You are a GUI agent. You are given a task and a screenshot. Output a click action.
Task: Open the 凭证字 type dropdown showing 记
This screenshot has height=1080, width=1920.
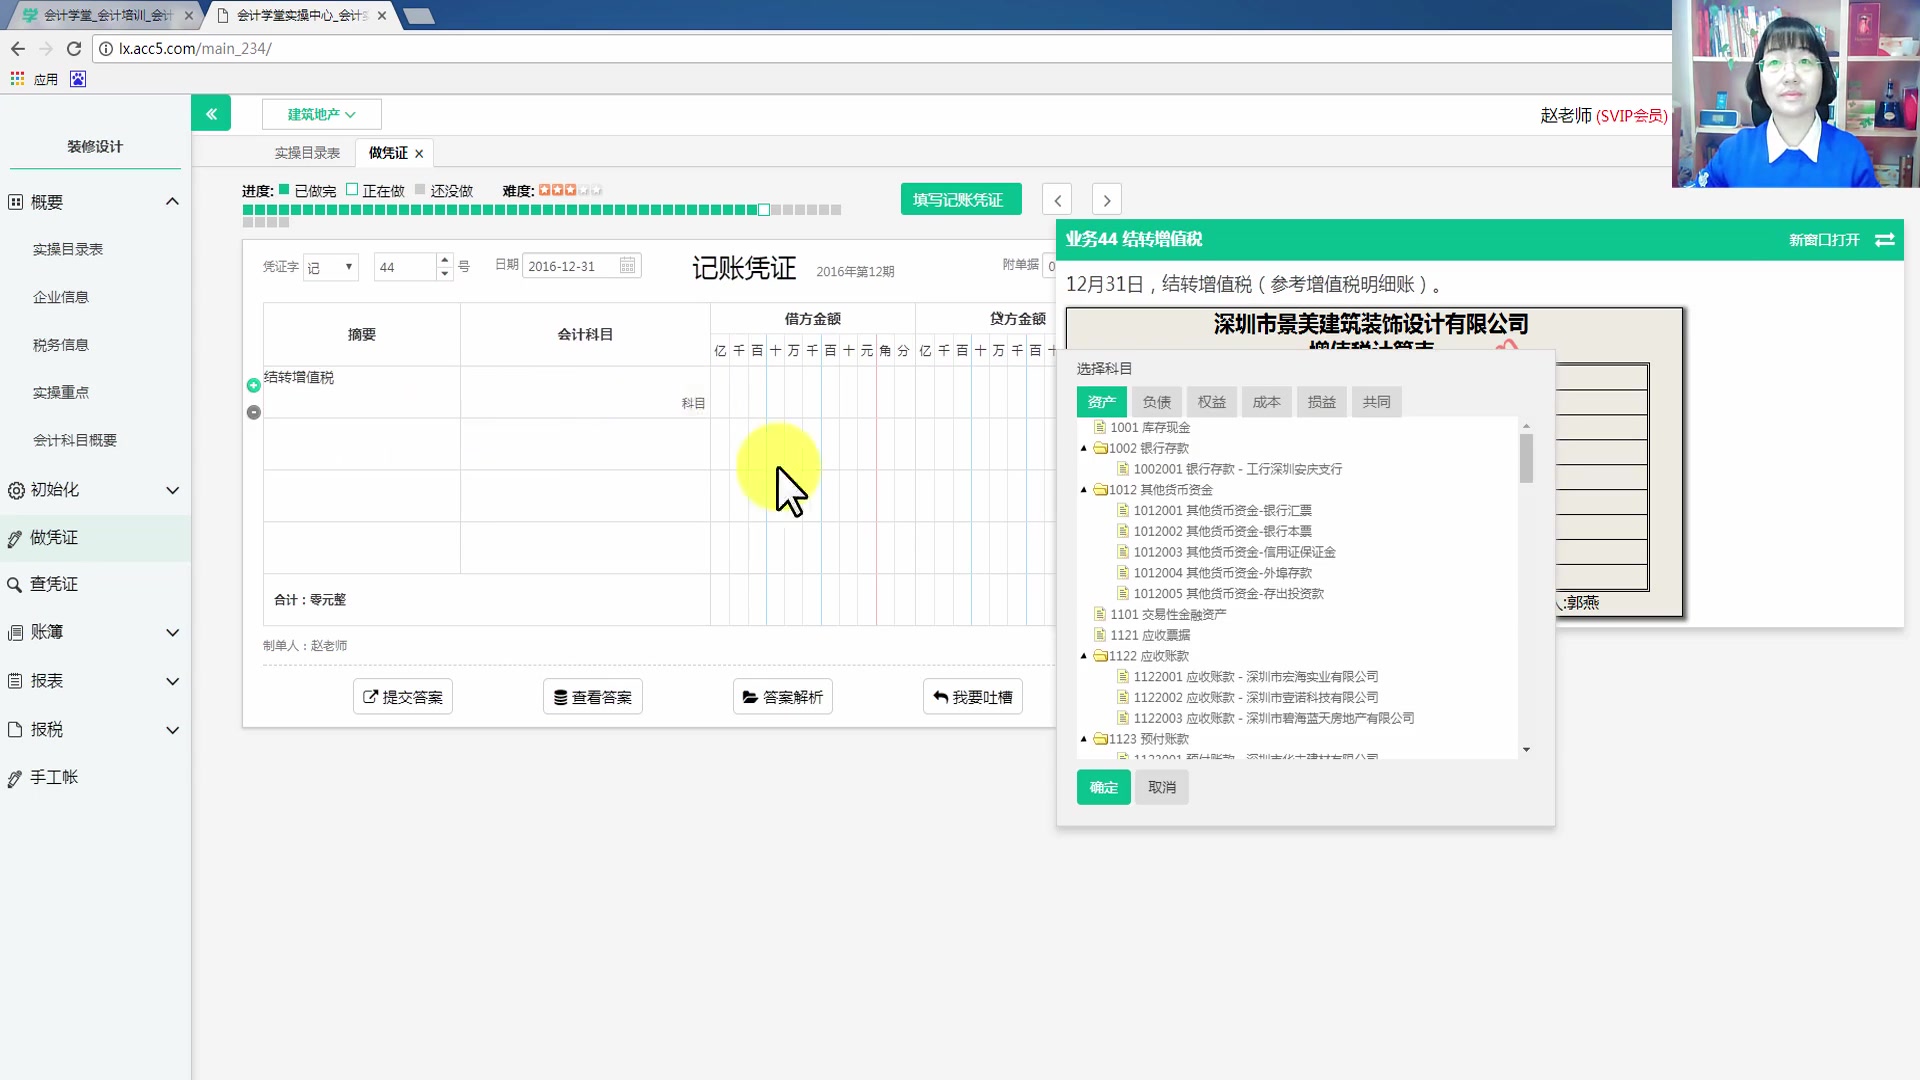tap(330, 266)
